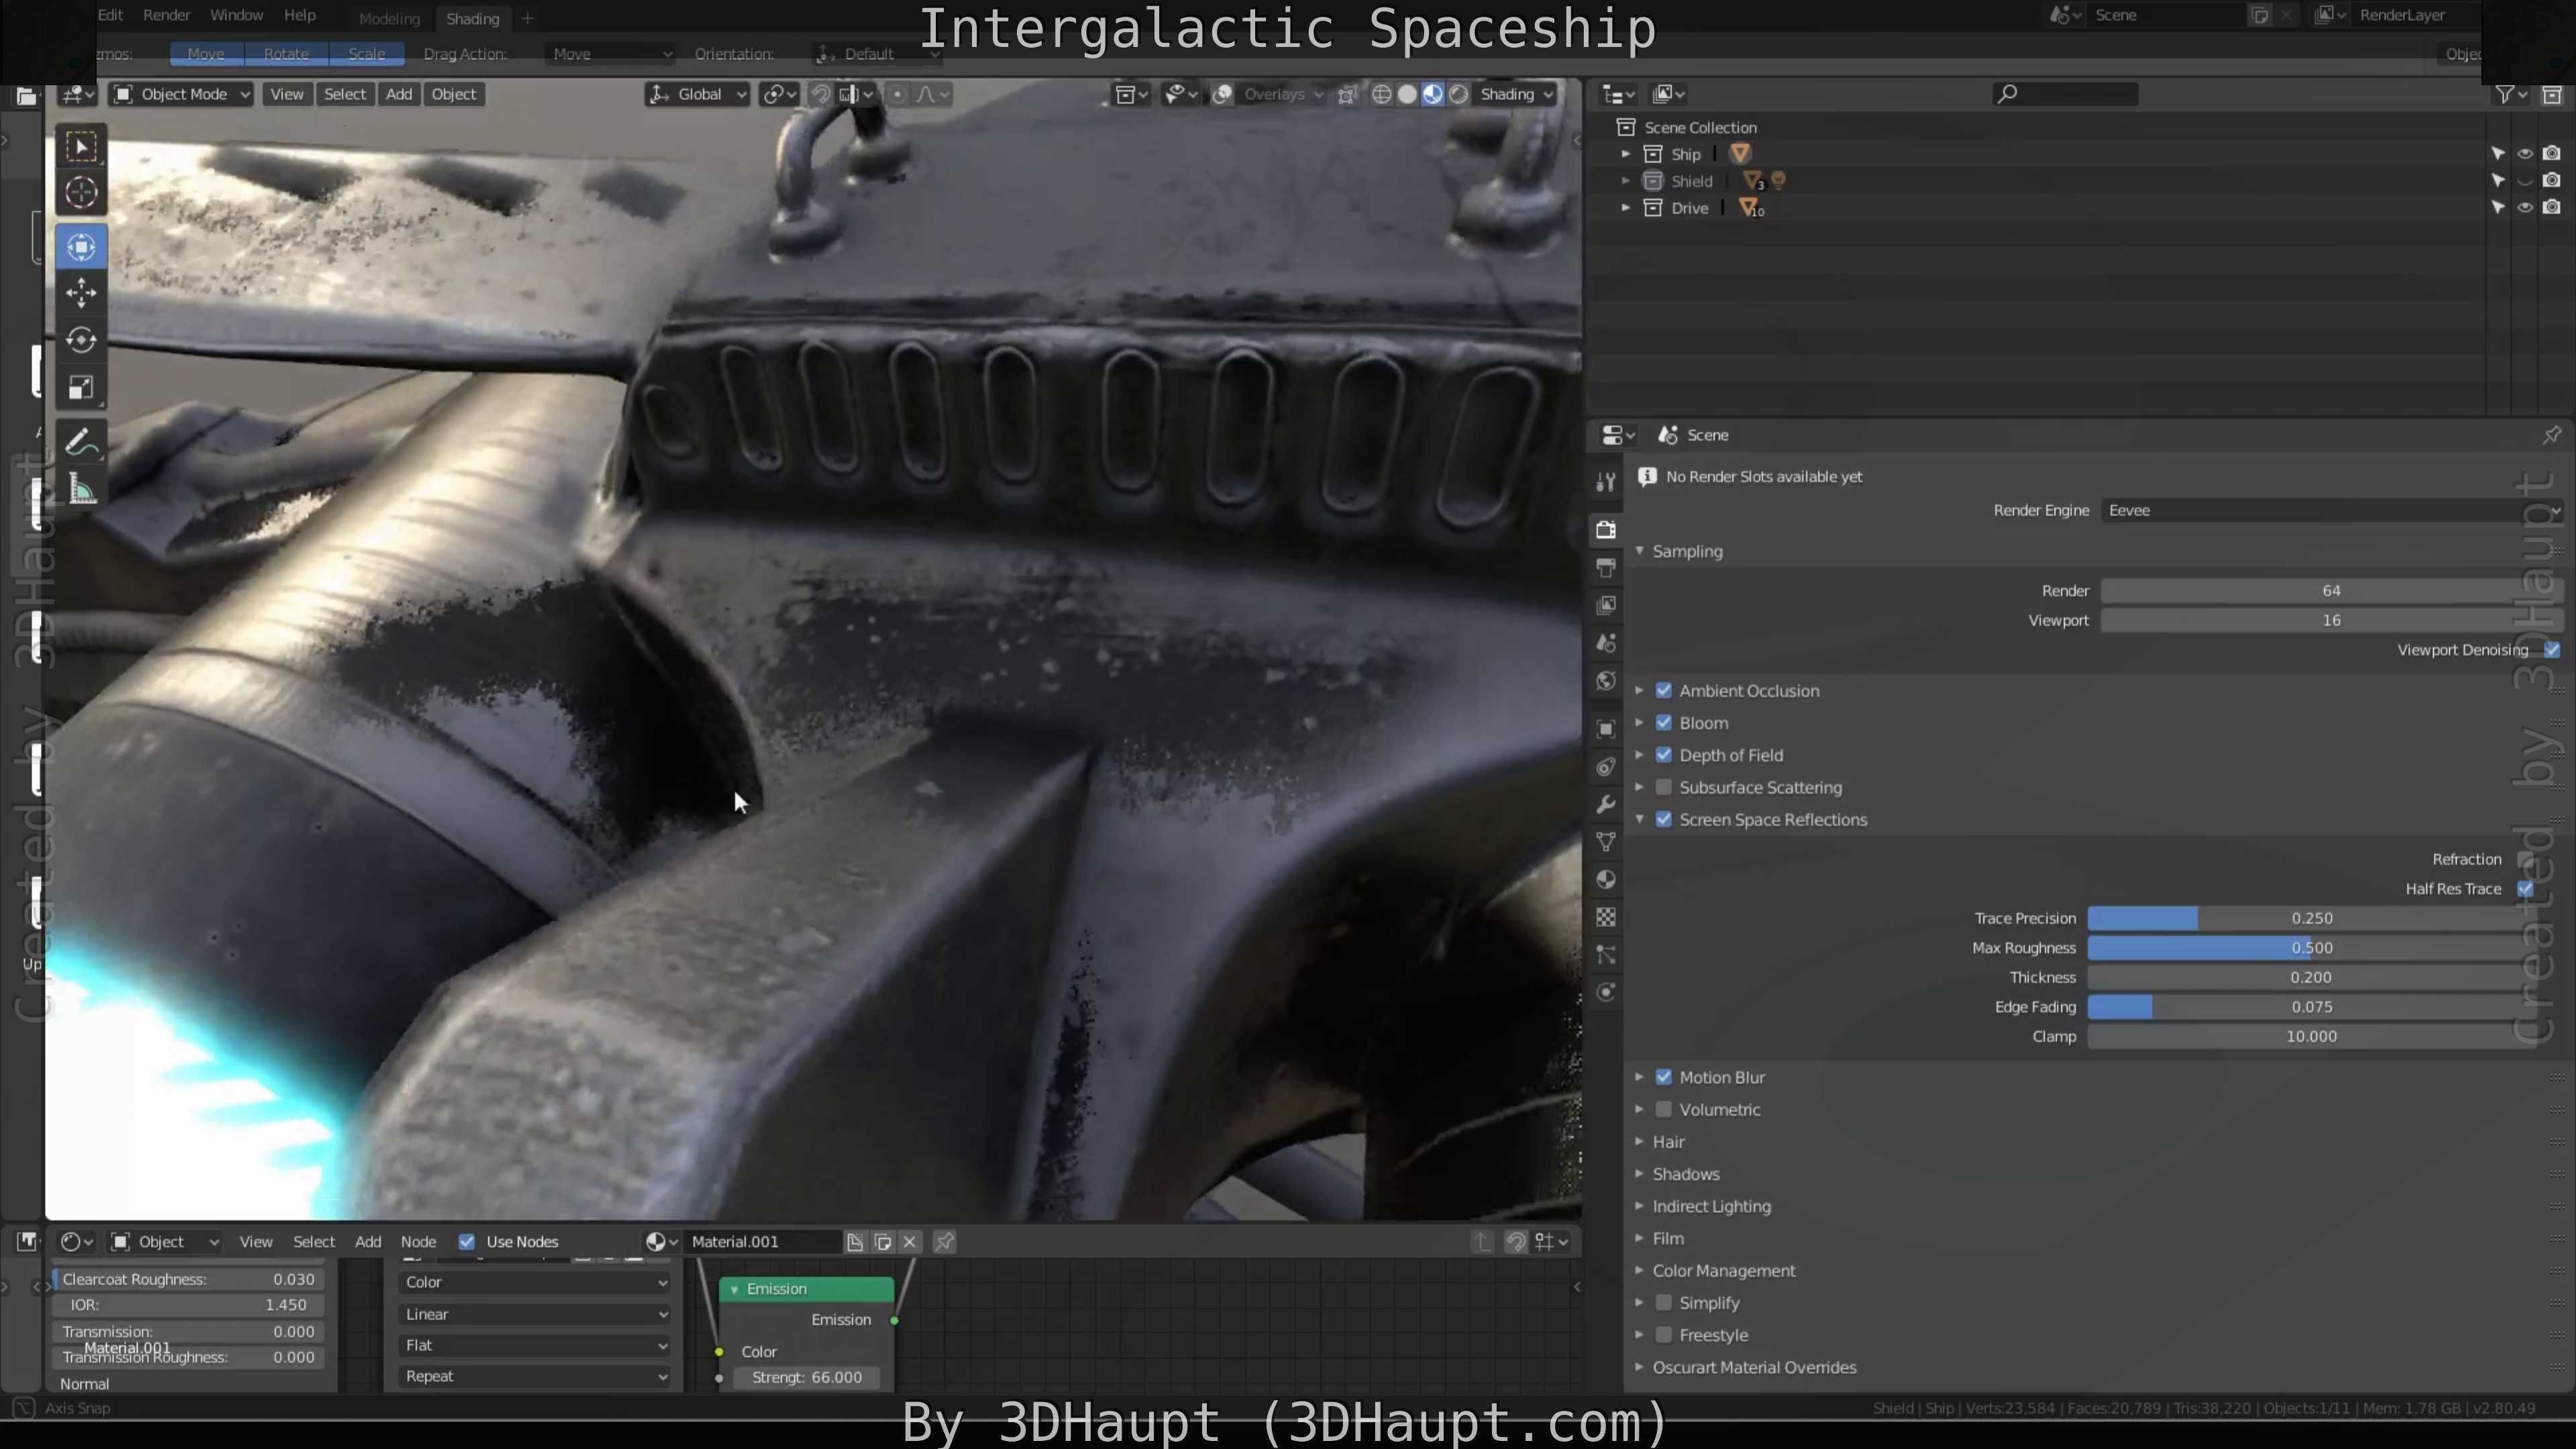Uncheck Use Nodes in node editor

coord(467,1242)
